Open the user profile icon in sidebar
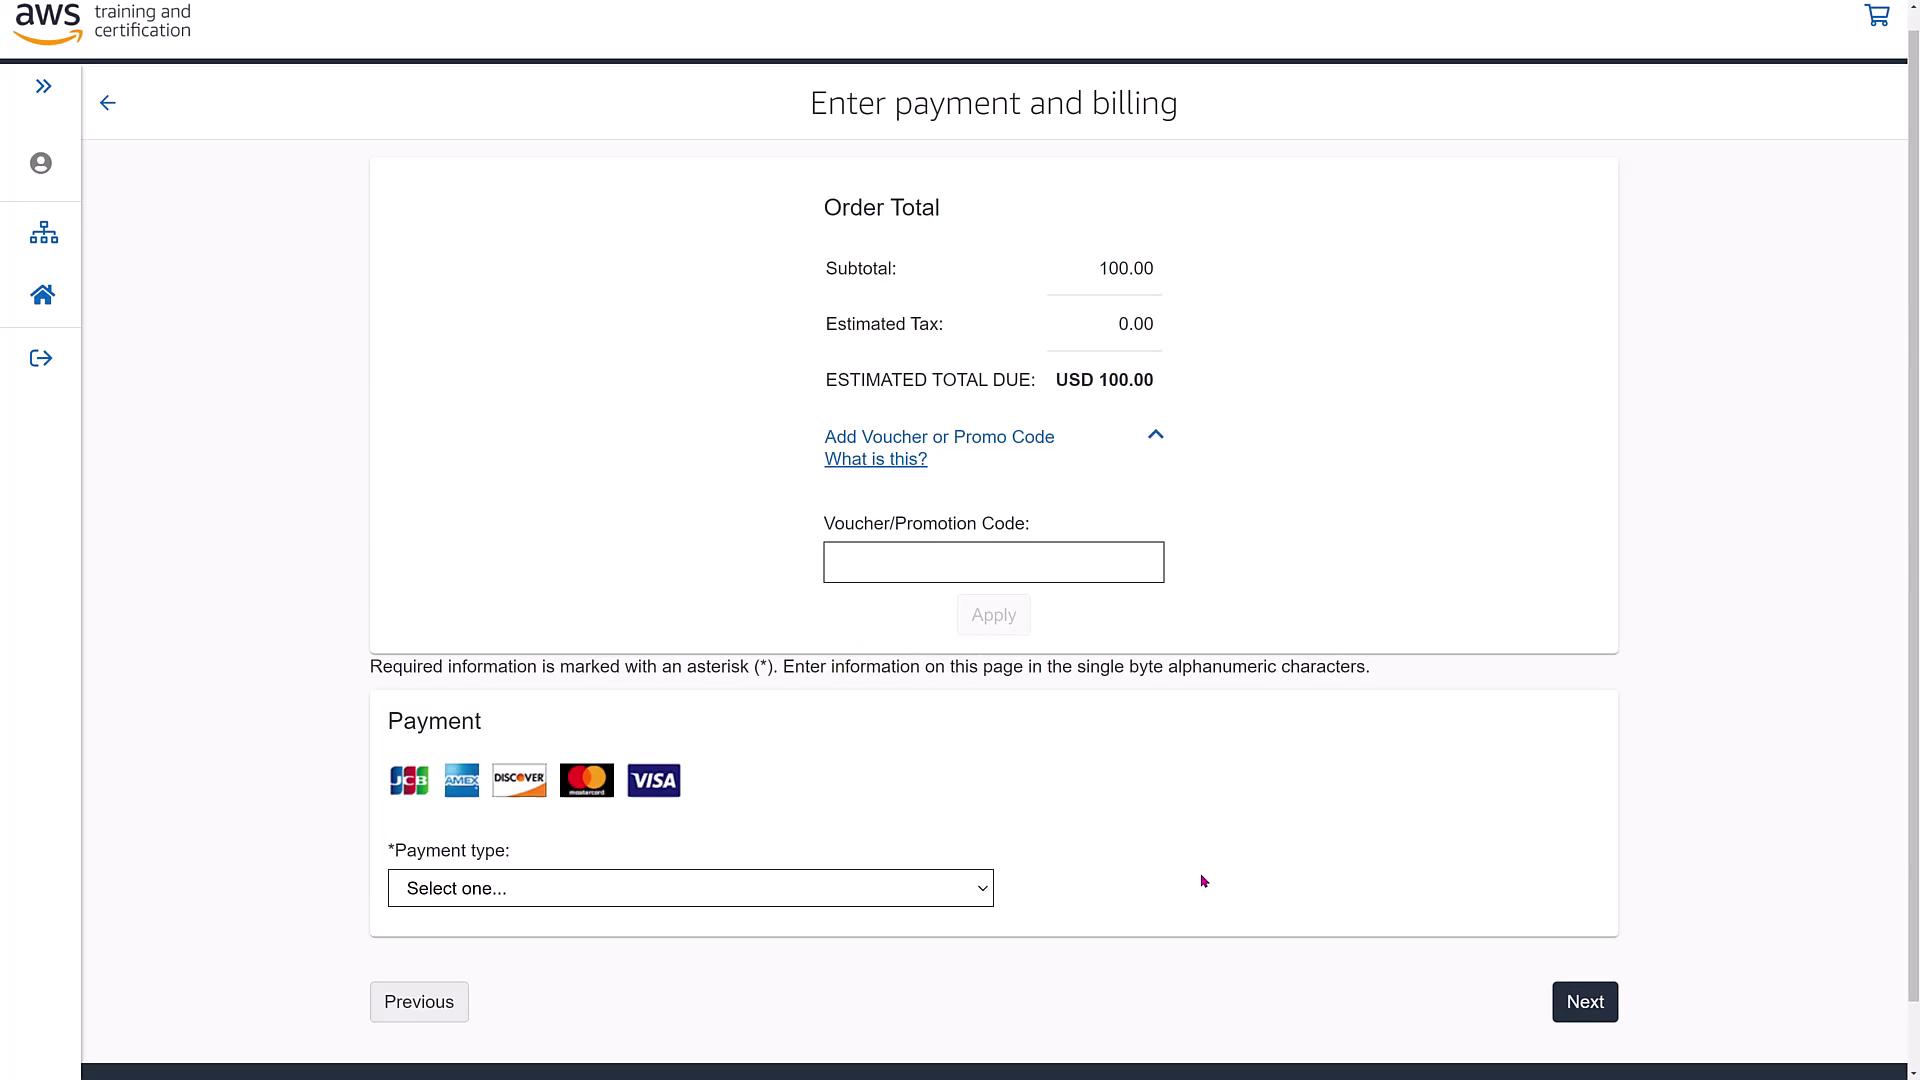The image size is (1920, 1080). click(41, 163)
